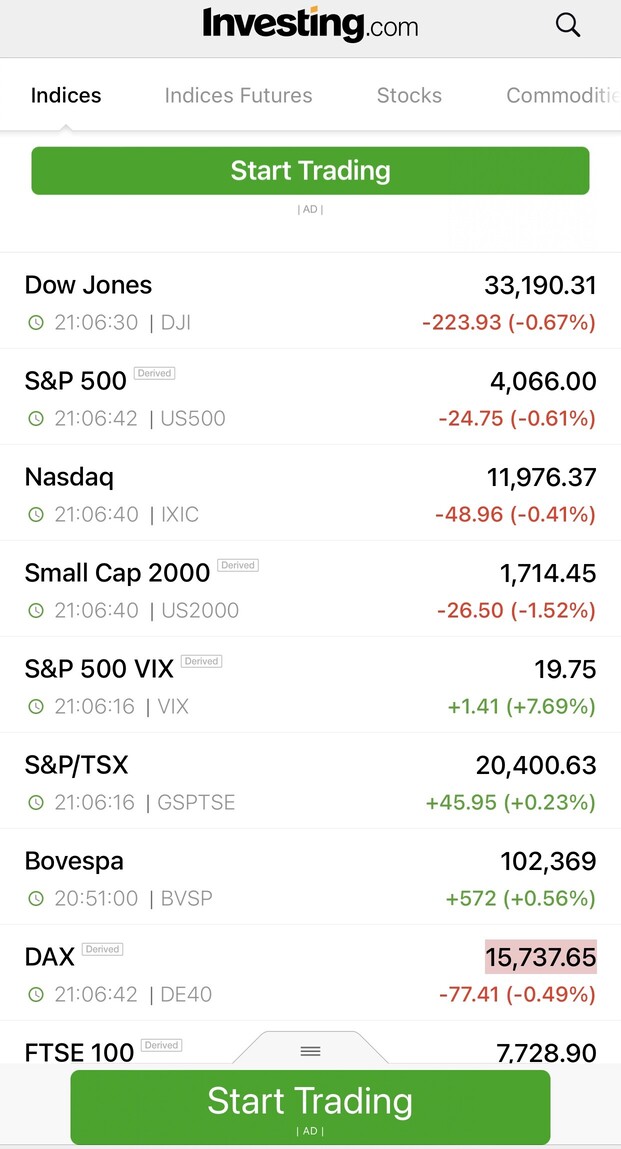621x1149 pixels.
Task: Open the search magnifier icon
Action: [568, 25]
